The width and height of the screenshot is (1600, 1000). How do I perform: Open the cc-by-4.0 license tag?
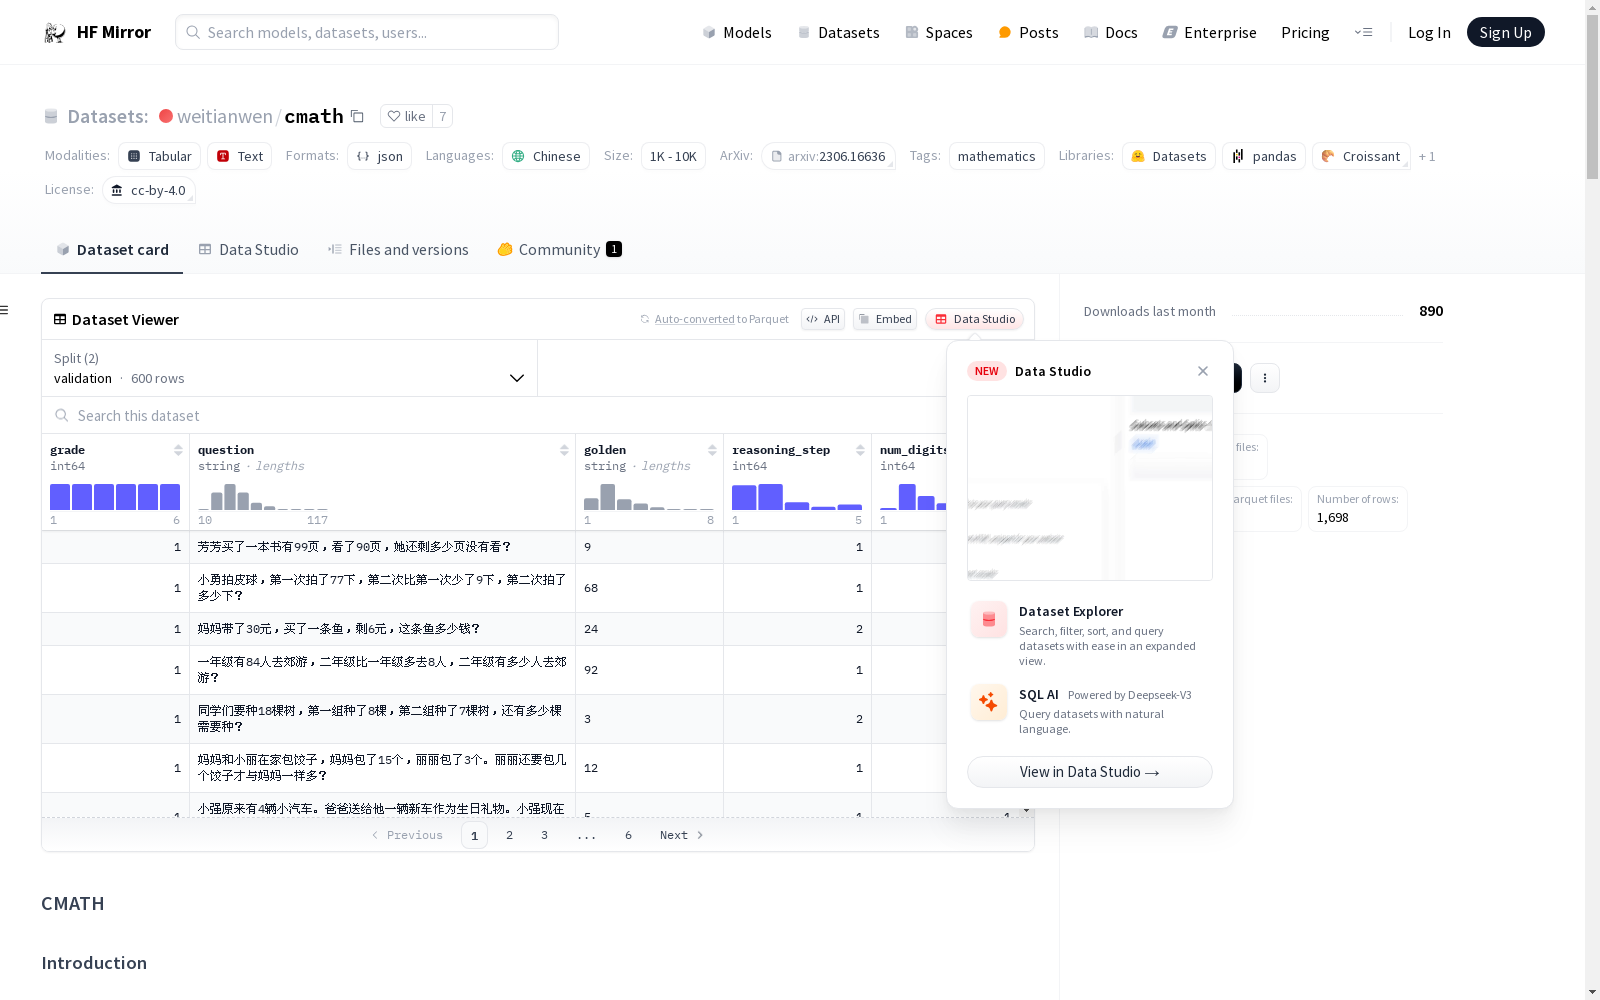149,190
